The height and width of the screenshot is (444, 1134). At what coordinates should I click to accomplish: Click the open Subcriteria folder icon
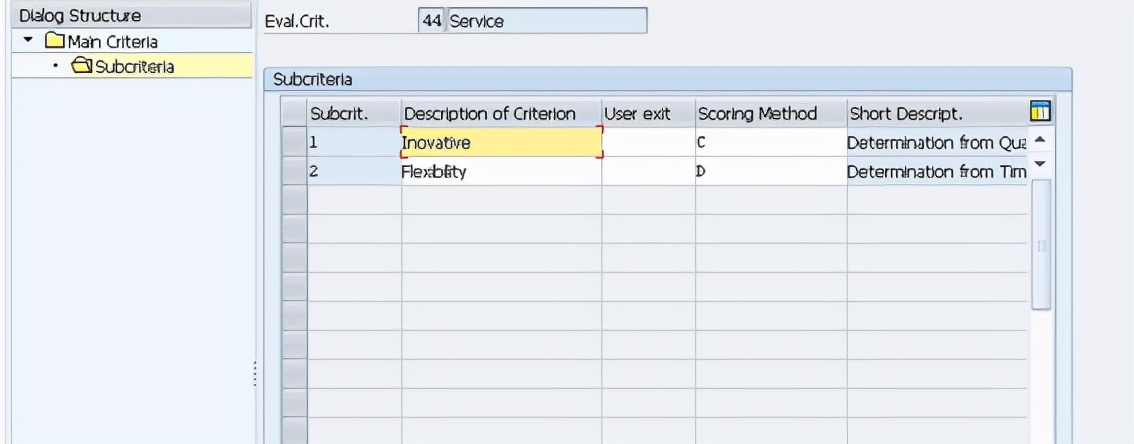[82, 67]
